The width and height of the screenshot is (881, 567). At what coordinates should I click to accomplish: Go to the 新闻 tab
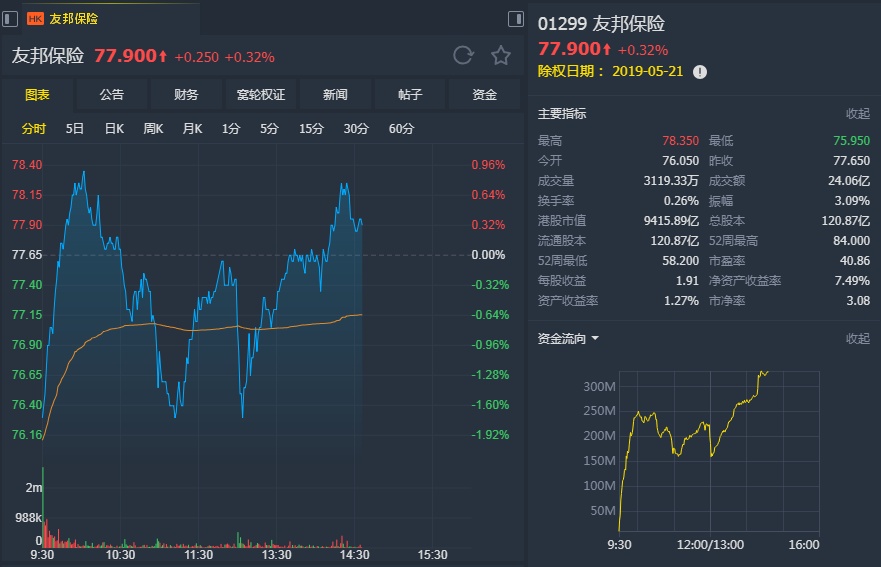point(335,95)
